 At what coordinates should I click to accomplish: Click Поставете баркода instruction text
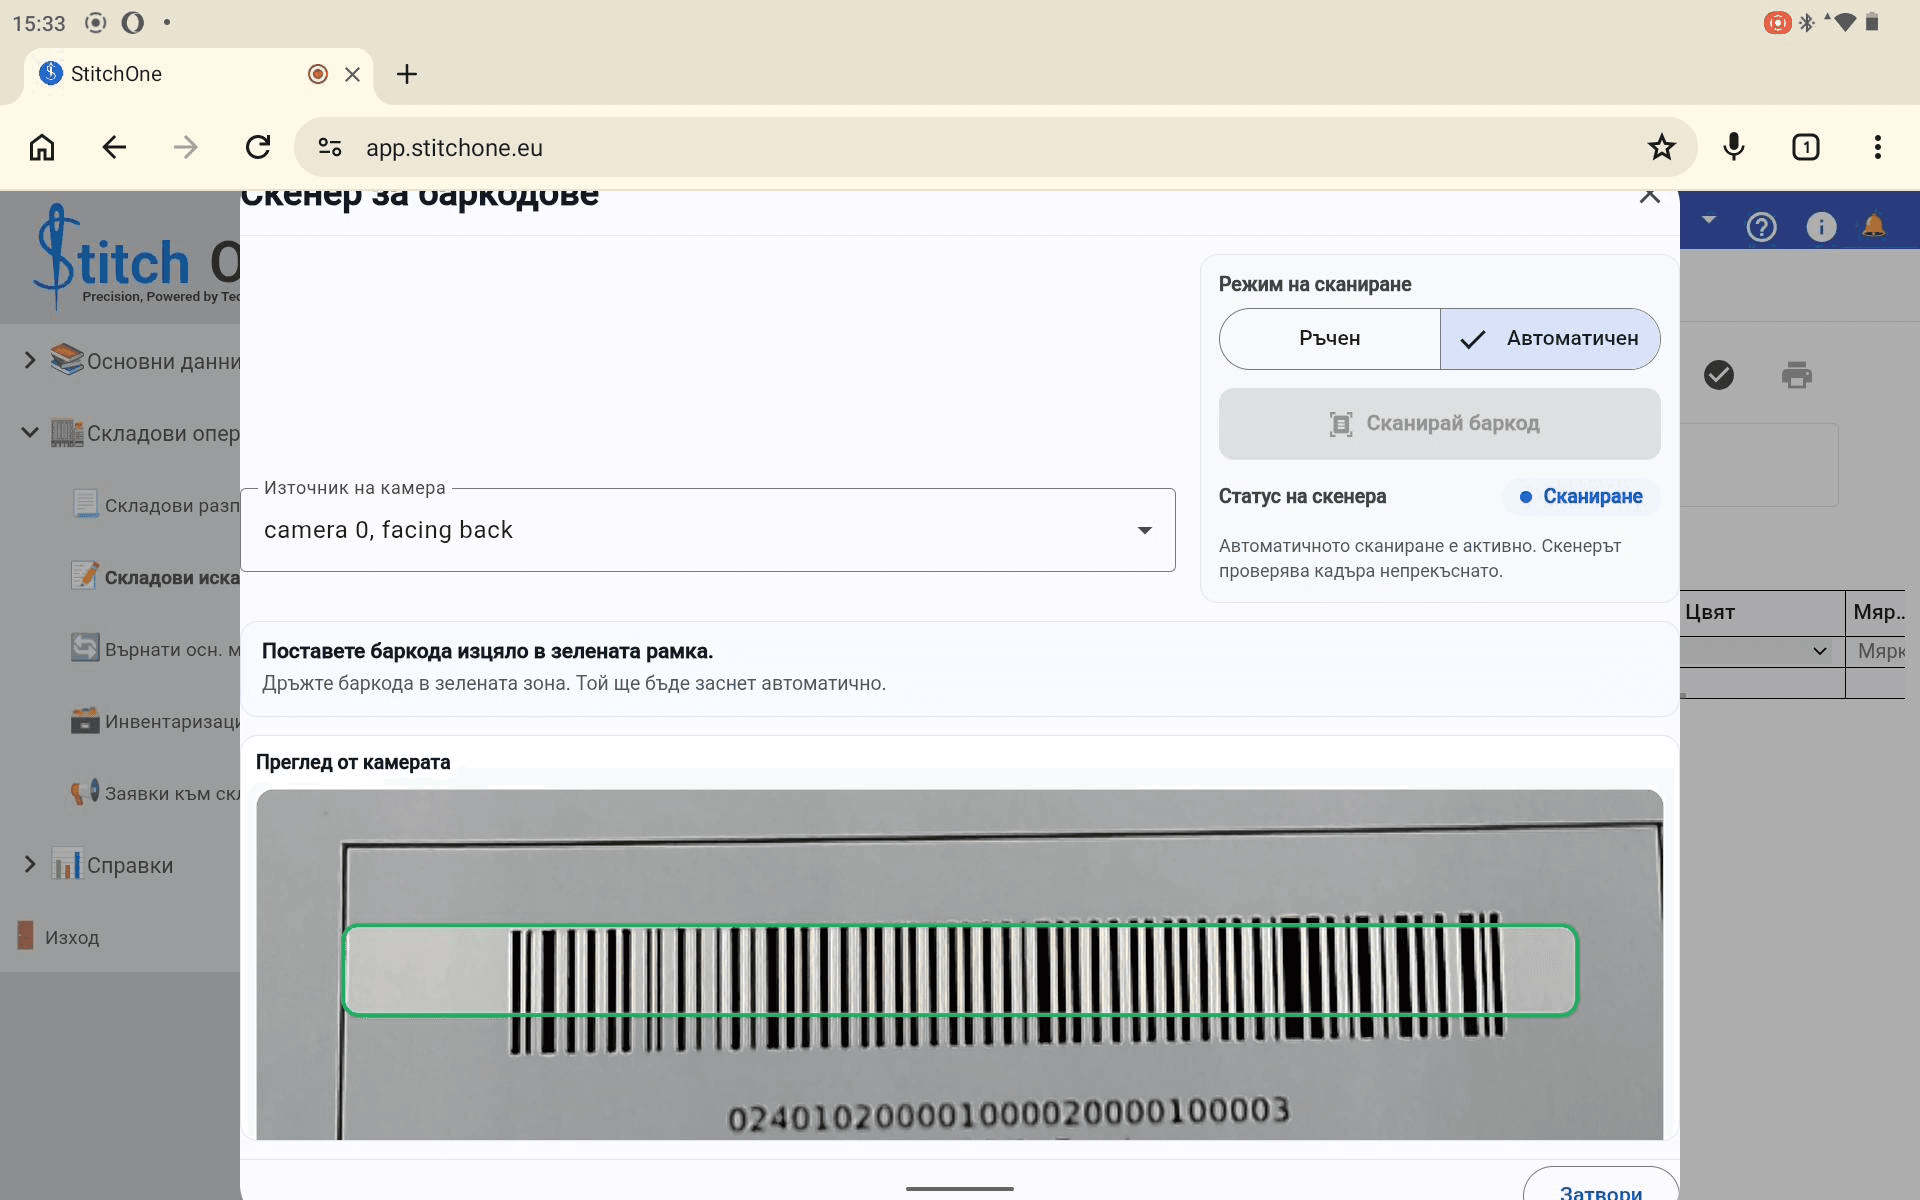pos(487,651)
